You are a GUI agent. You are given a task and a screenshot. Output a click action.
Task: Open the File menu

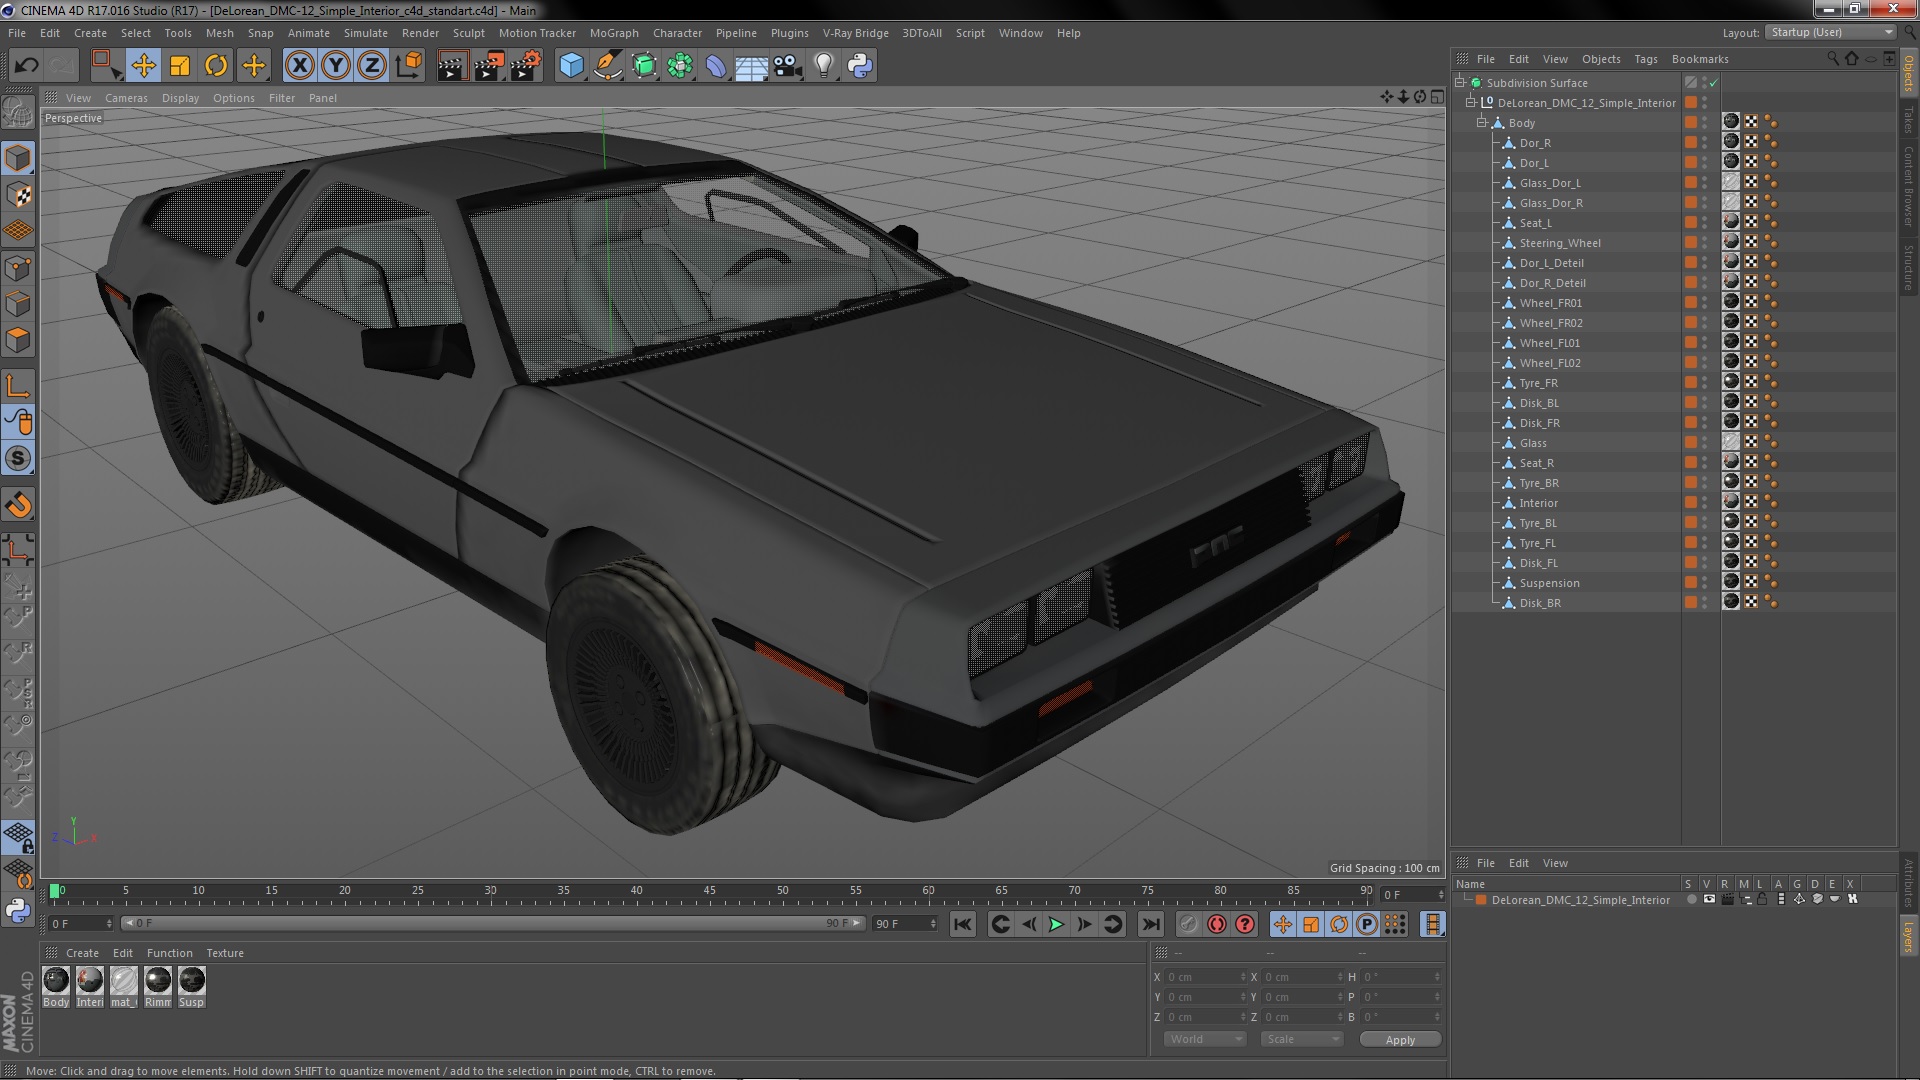[x=17, y=33]
